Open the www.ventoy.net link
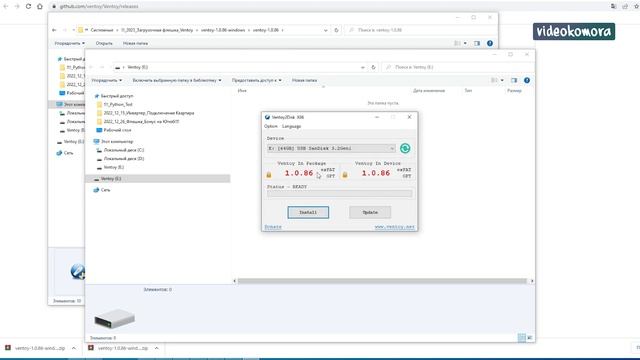Screen dimensions: 640x360 [x=394, y=227]
